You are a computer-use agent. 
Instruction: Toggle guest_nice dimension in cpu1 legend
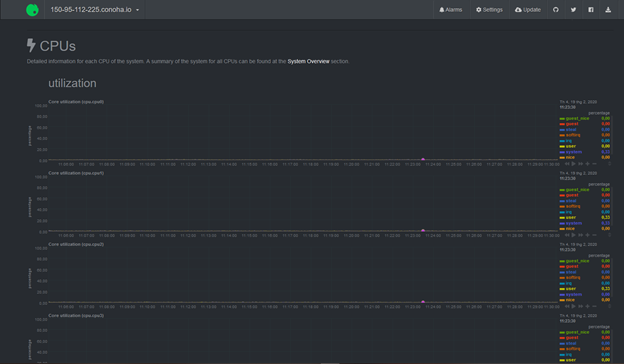[574, 189]
